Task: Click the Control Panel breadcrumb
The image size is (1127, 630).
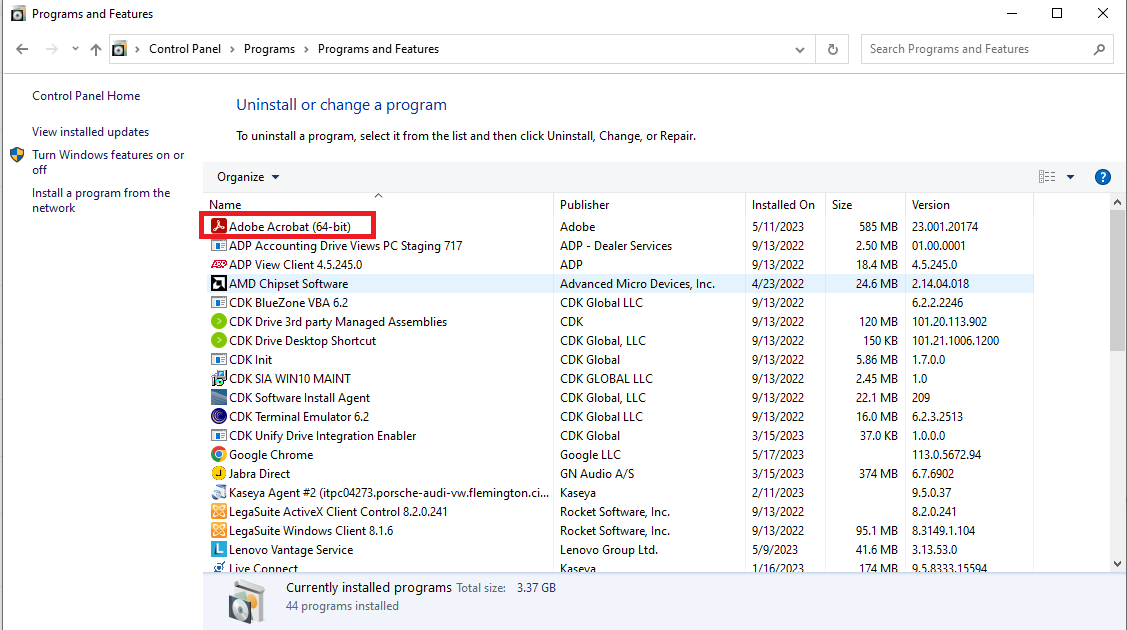Action: click(x=185, y=49)
